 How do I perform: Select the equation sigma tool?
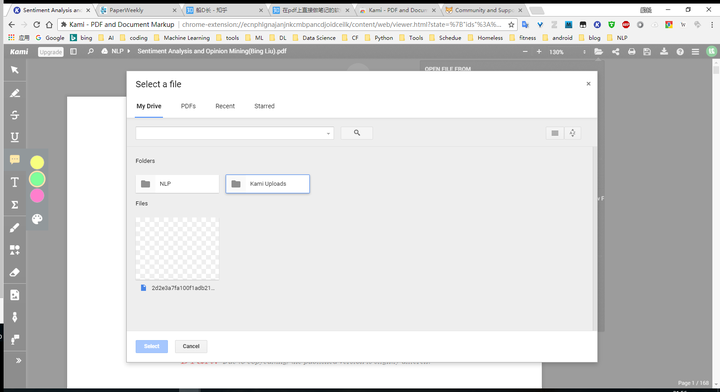click(15, 205)
